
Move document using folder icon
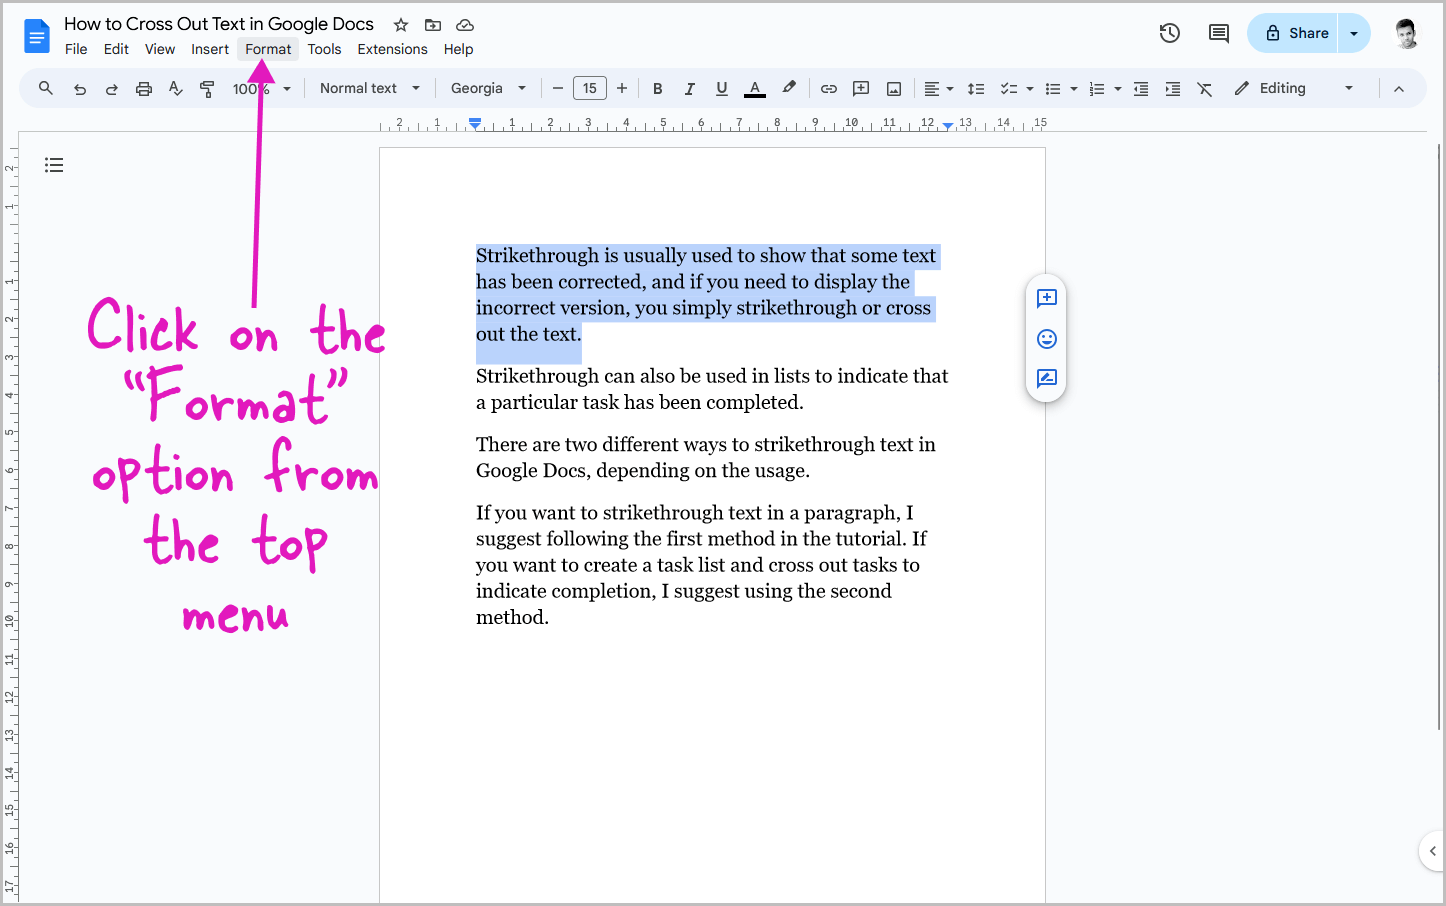click(x=433, y=25)
